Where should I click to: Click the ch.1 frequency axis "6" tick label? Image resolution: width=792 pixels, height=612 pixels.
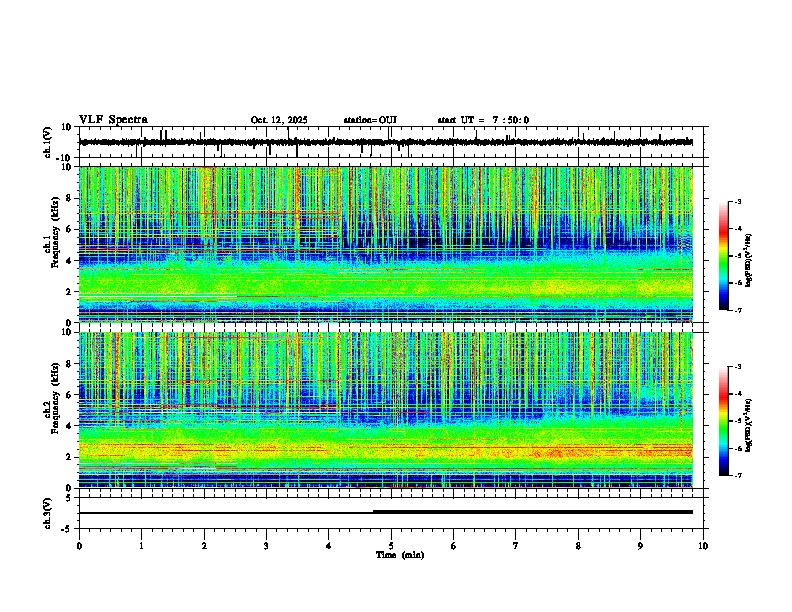pyautogui.click(x=70, y=230)
